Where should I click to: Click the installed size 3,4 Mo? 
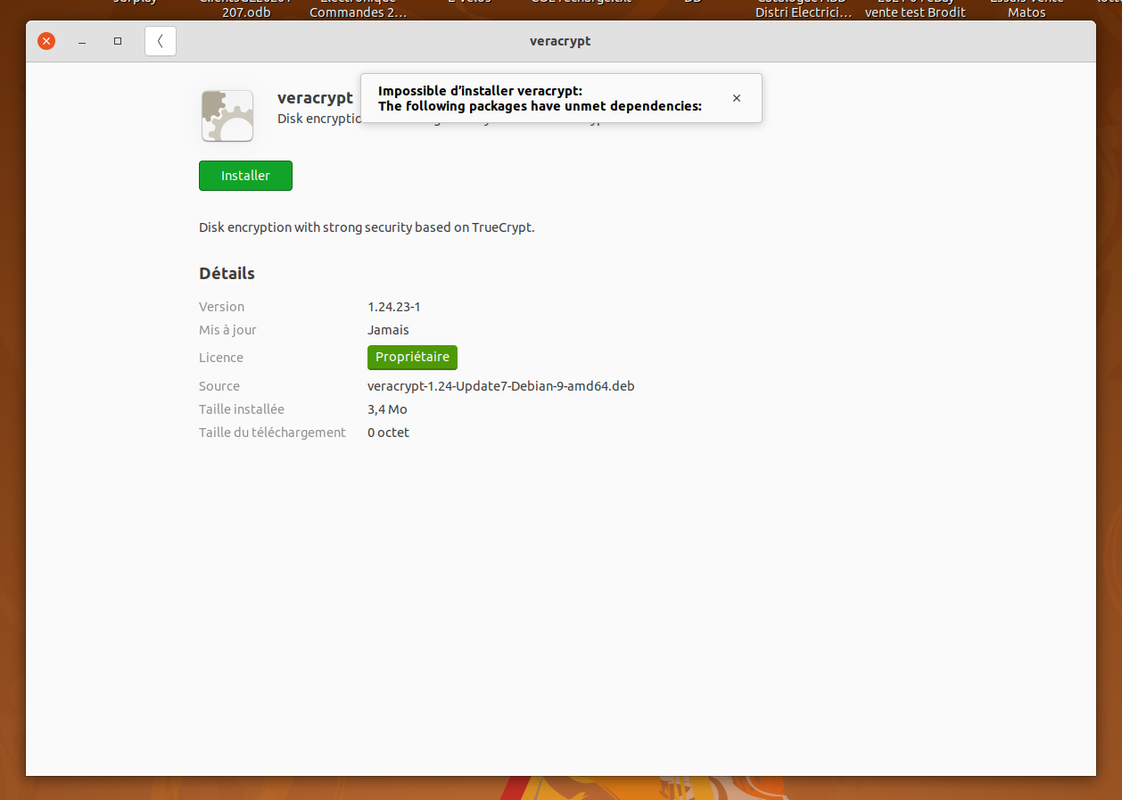tap(387, 409)
